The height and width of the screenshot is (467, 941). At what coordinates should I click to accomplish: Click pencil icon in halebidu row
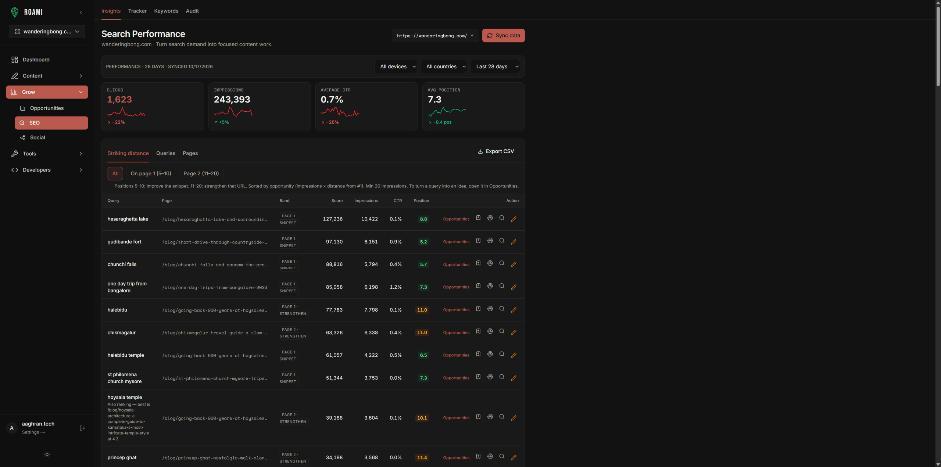513,310
